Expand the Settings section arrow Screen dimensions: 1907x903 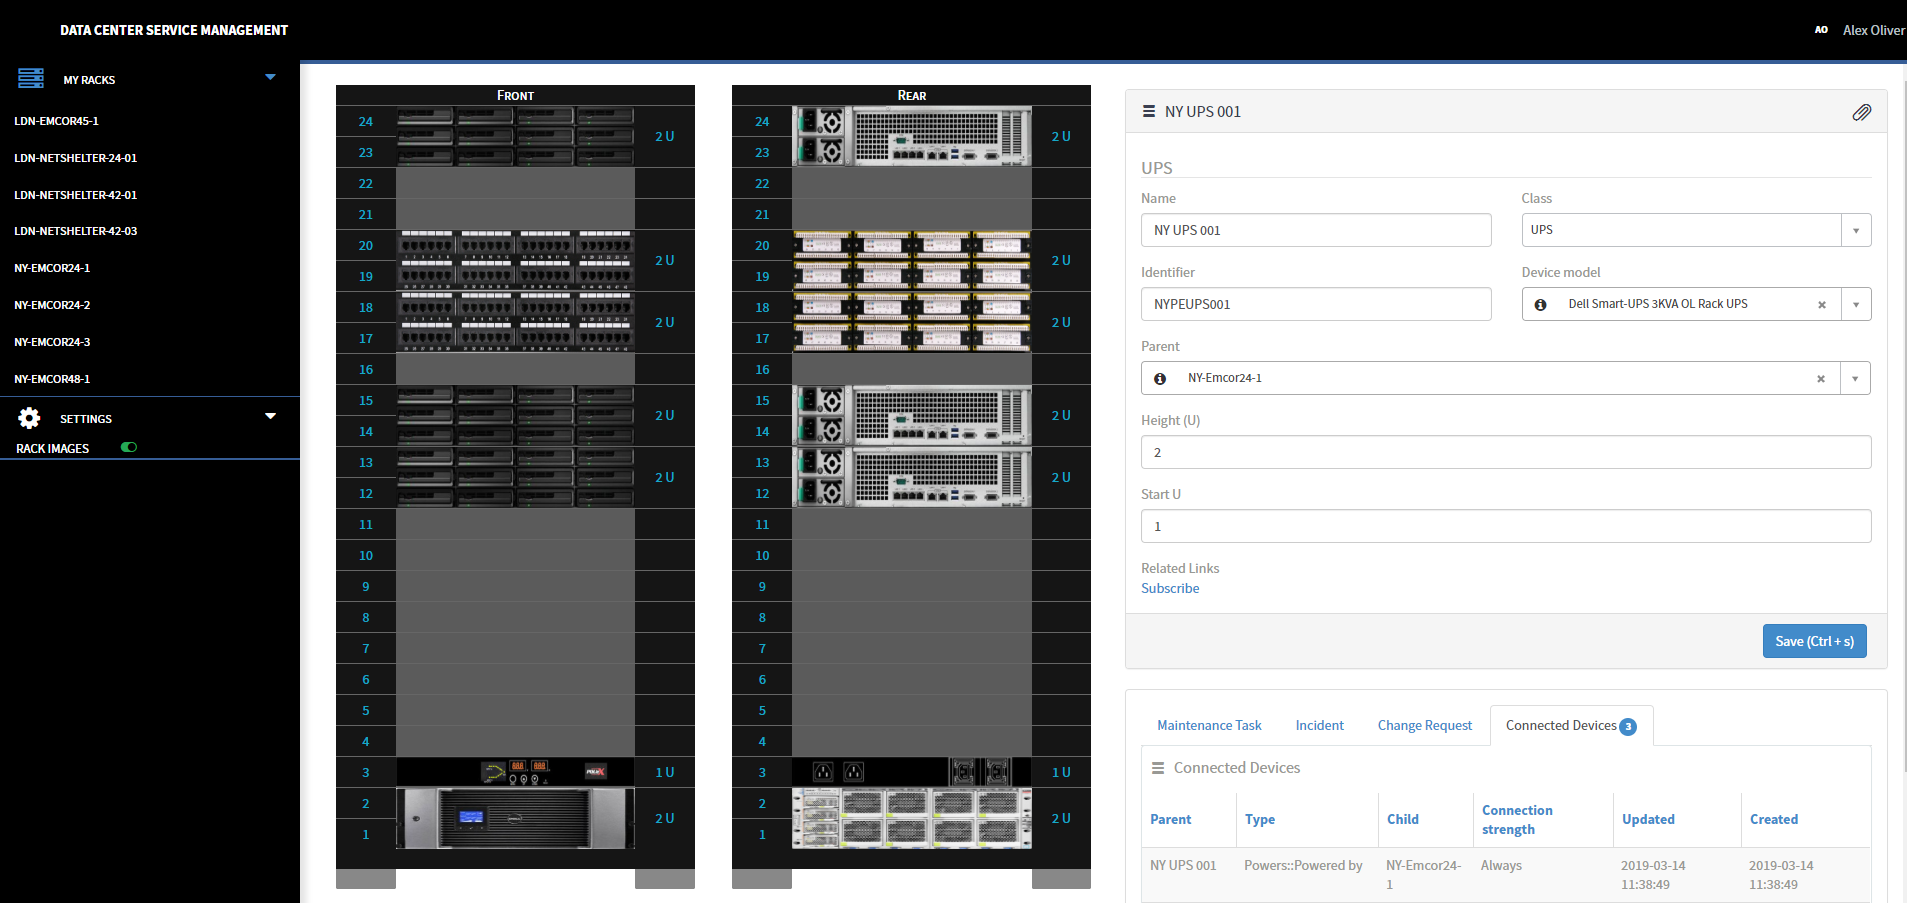click(270, 416)
